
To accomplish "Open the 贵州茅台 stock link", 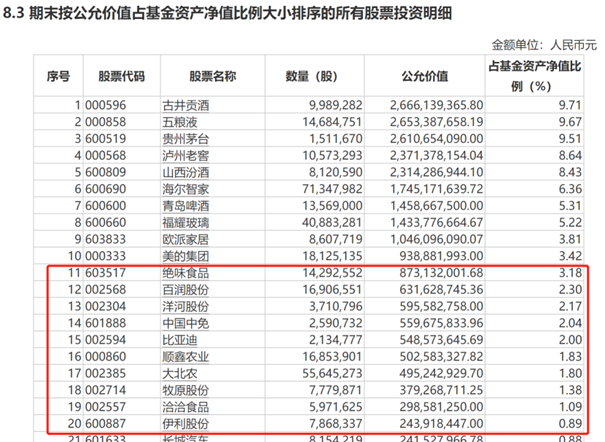I will tap(186, 139).
